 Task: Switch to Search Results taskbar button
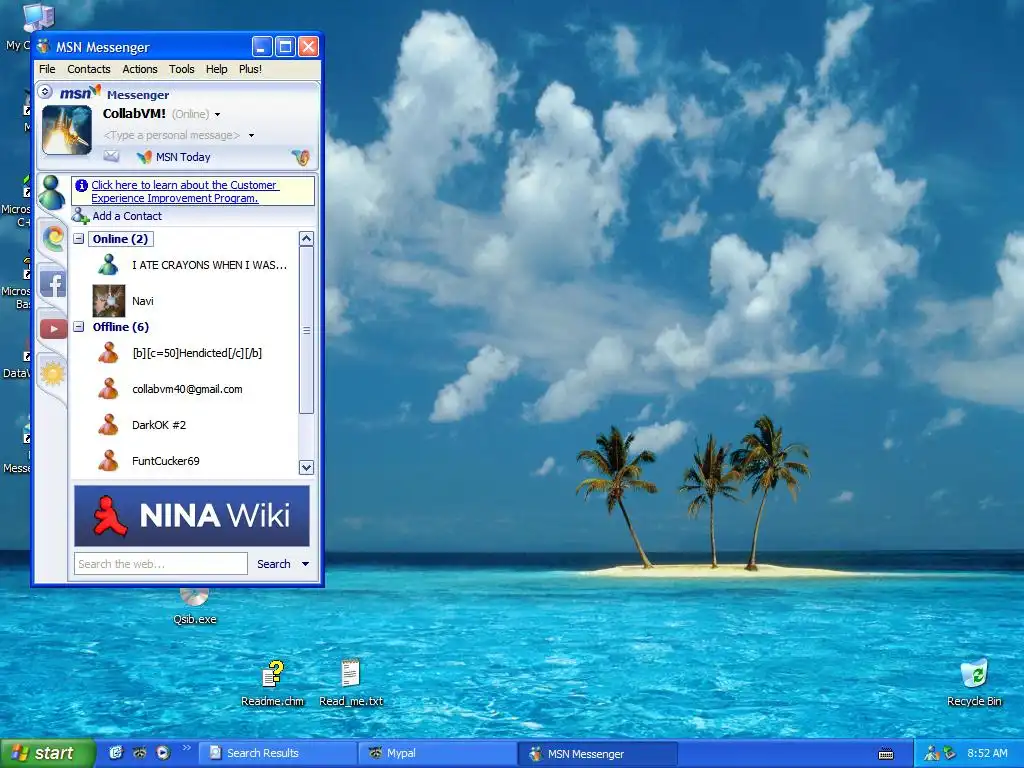pos(277,753)
